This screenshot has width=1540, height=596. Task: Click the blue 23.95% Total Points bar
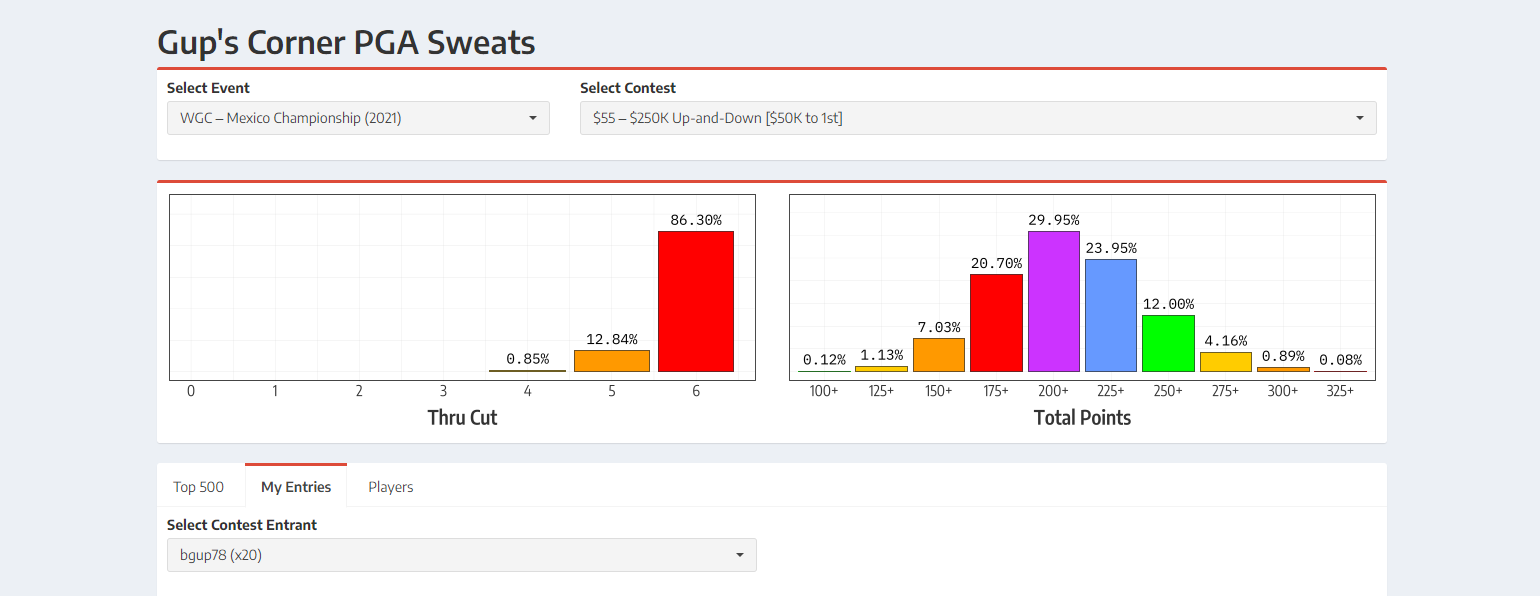point(1111,316)
